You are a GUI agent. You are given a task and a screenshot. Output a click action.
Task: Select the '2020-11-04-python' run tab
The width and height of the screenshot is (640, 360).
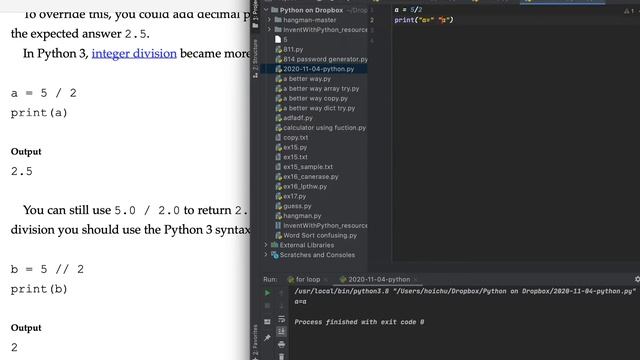point(375,280)
